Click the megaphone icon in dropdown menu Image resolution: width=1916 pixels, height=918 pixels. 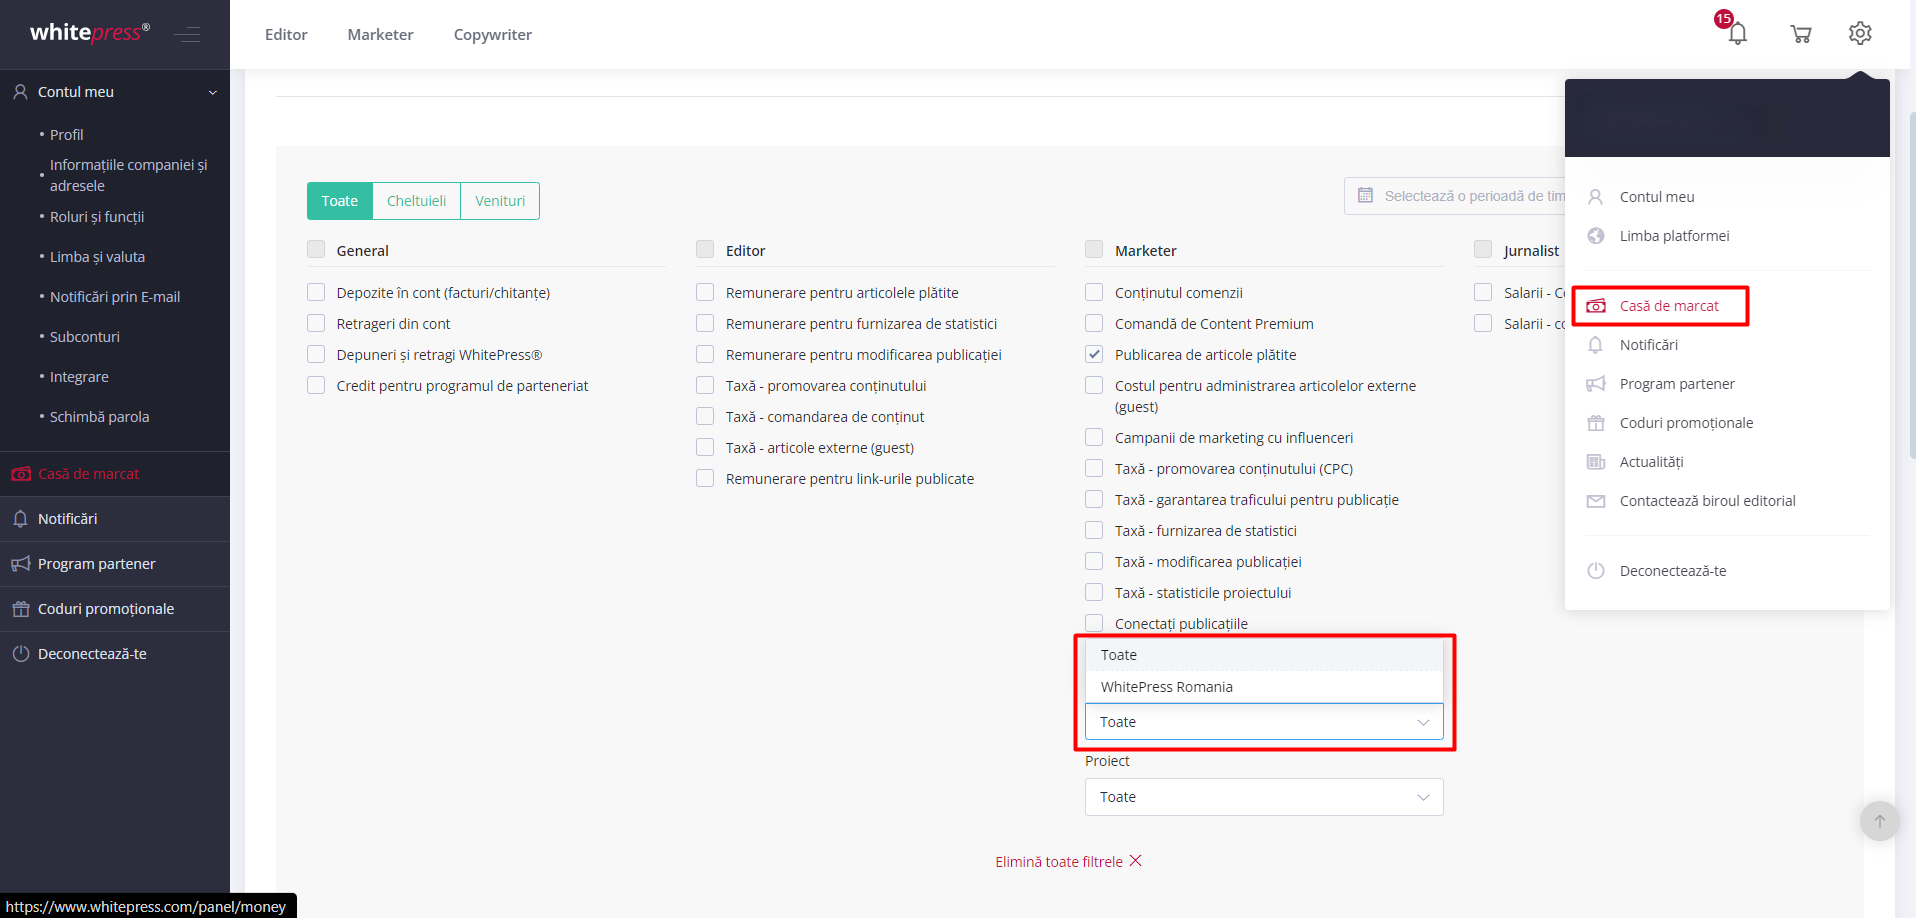1596,384
